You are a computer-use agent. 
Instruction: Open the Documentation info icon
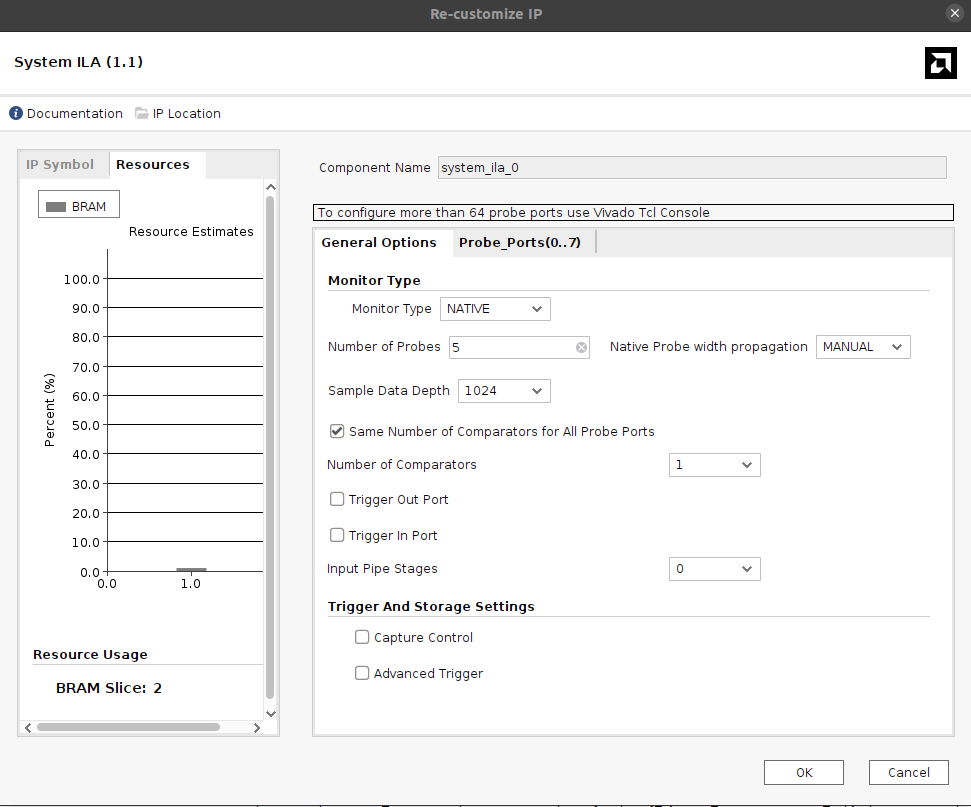point(16,113)
